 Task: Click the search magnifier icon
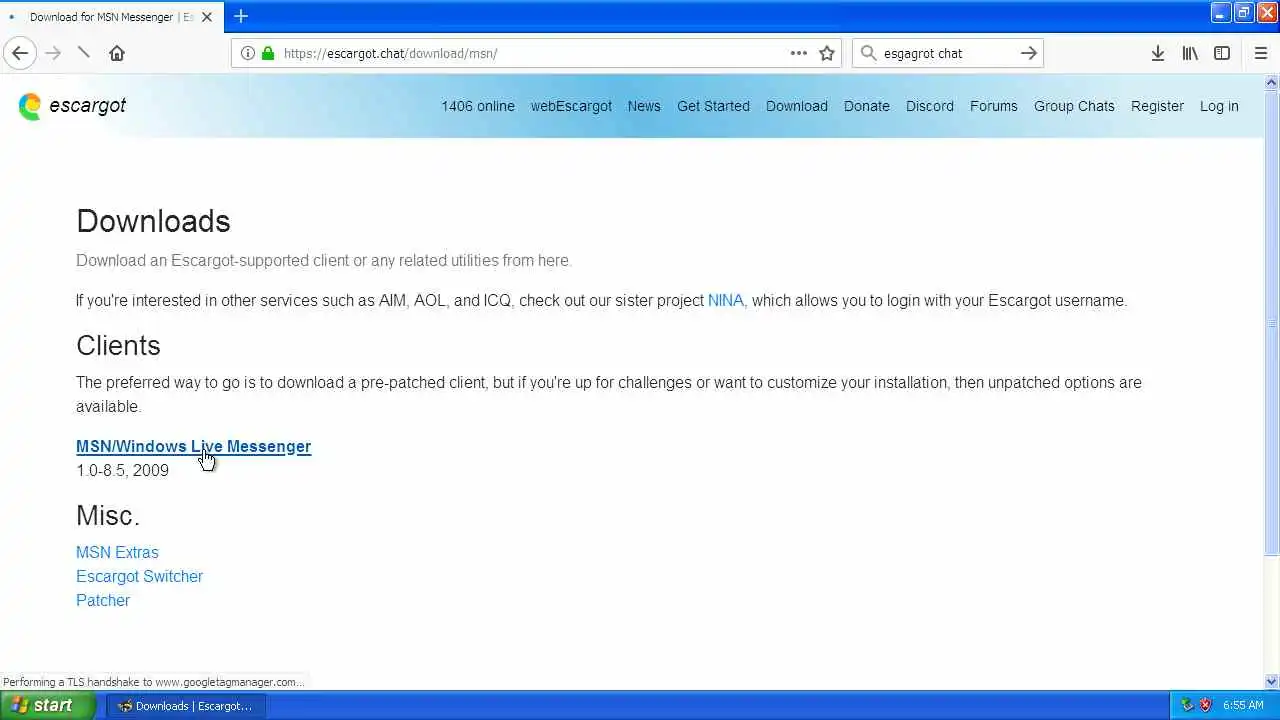coord(868,53)
